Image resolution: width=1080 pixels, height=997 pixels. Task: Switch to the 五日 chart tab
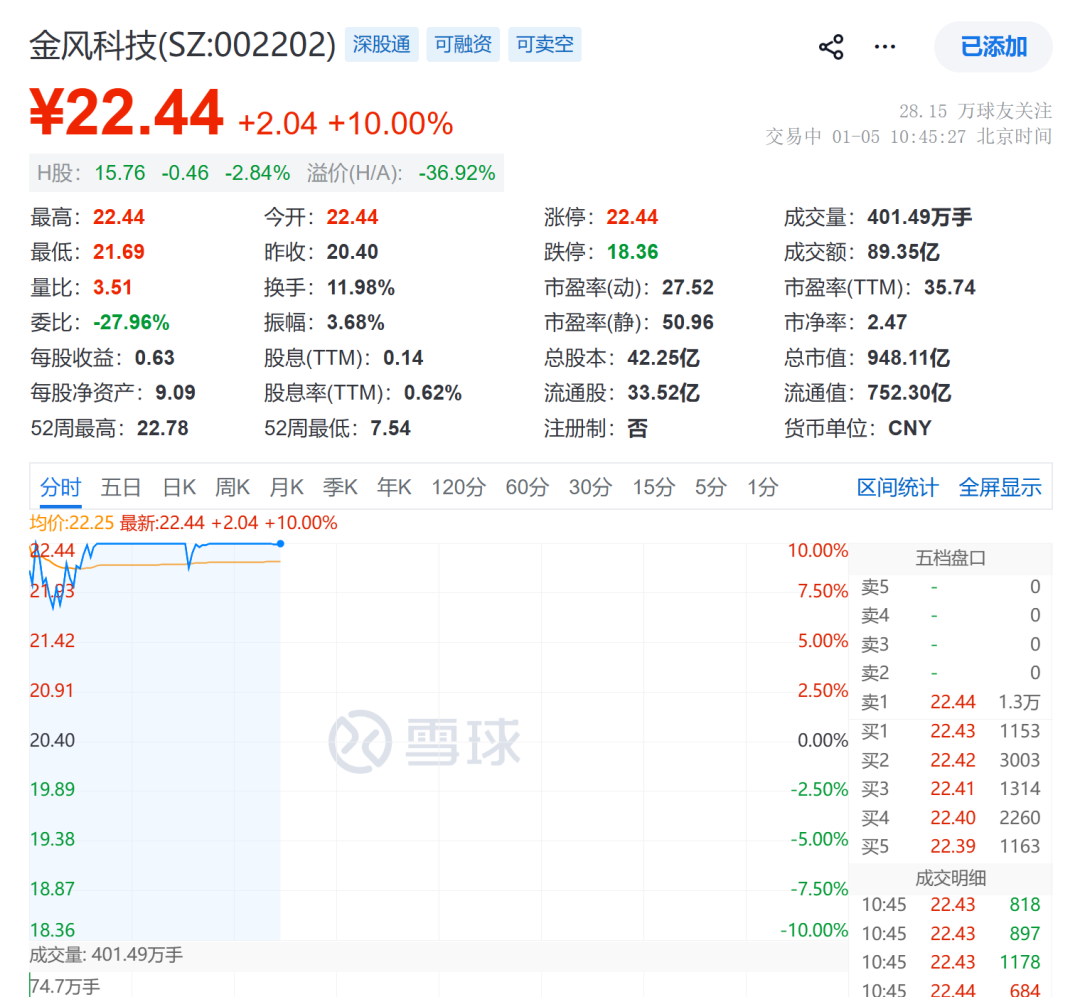(x=121, y=488)
